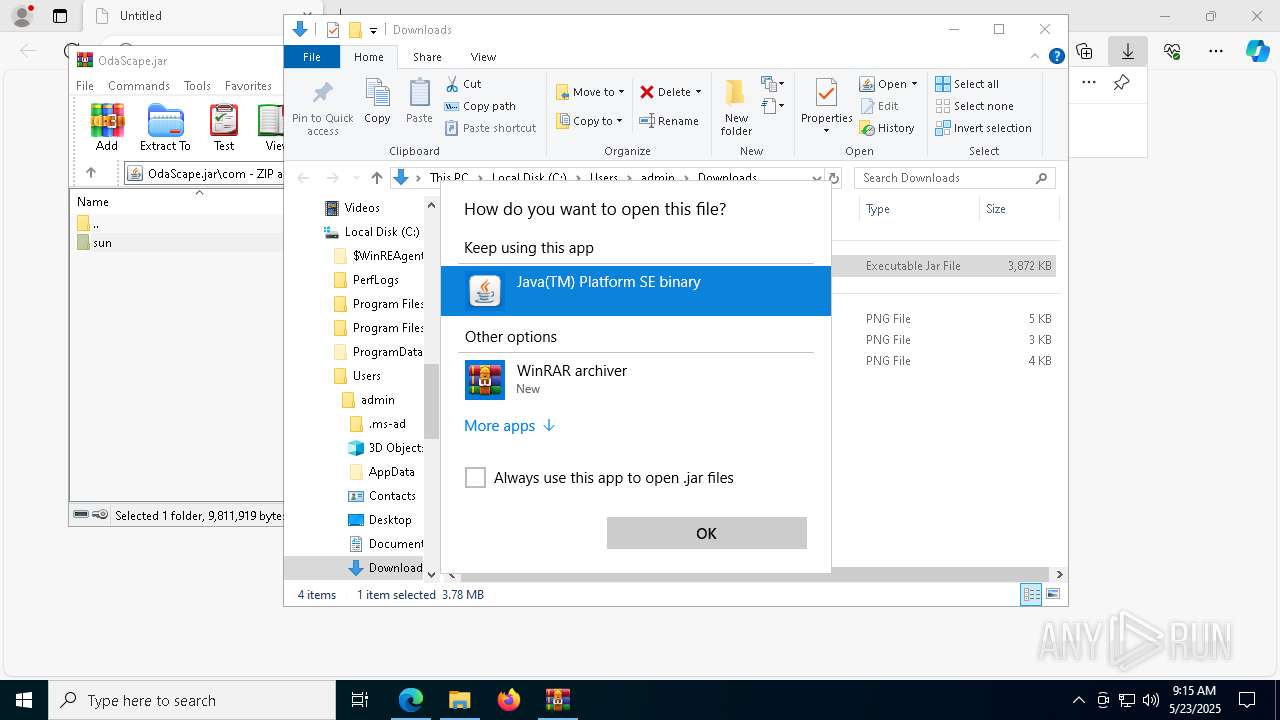This screenshot has width=1280, height=720.
Task: Open ProgramData folder in tree
Action: (378, 352)
